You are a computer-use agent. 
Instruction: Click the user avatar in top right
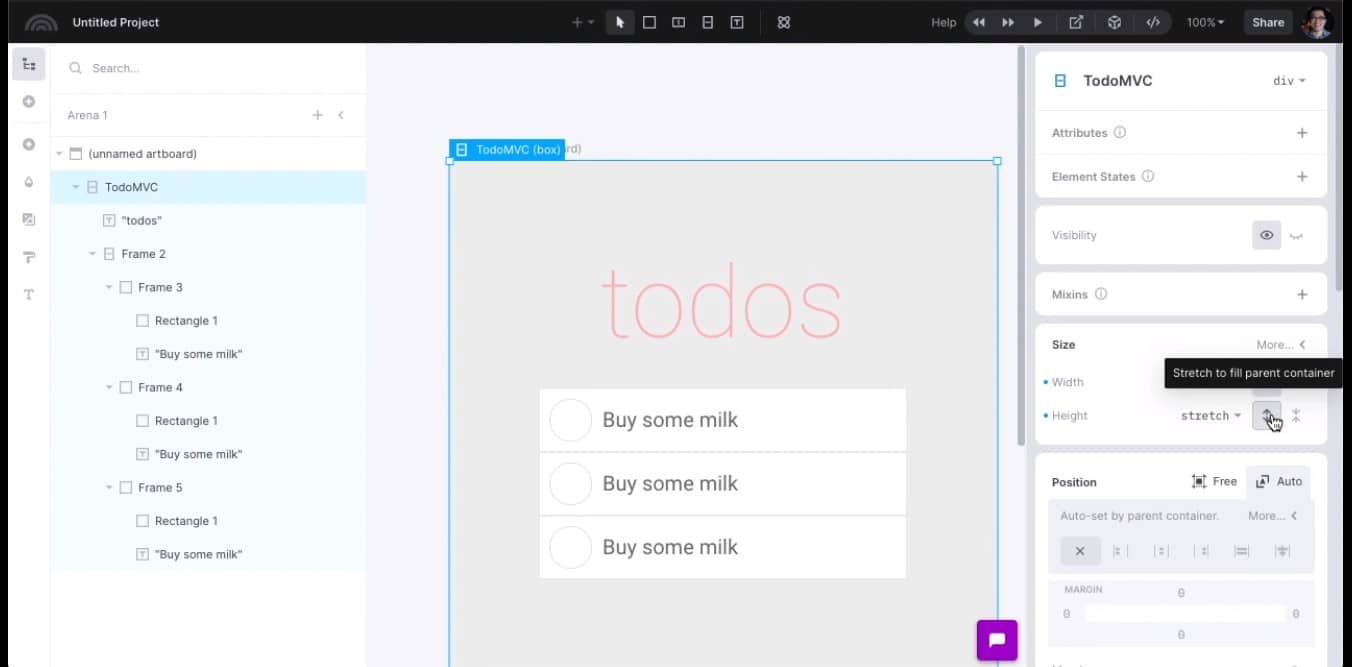(x=1318, y=22)
